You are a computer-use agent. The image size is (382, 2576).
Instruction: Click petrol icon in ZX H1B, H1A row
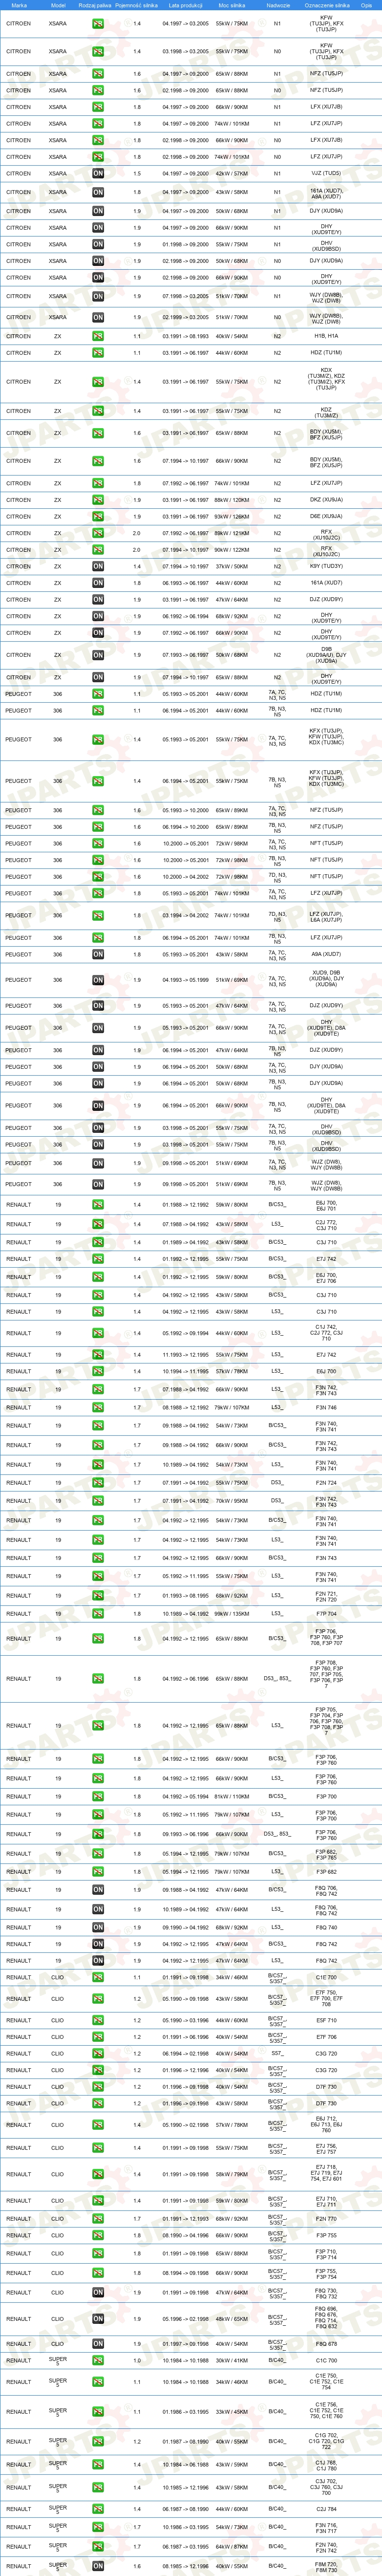98,336
